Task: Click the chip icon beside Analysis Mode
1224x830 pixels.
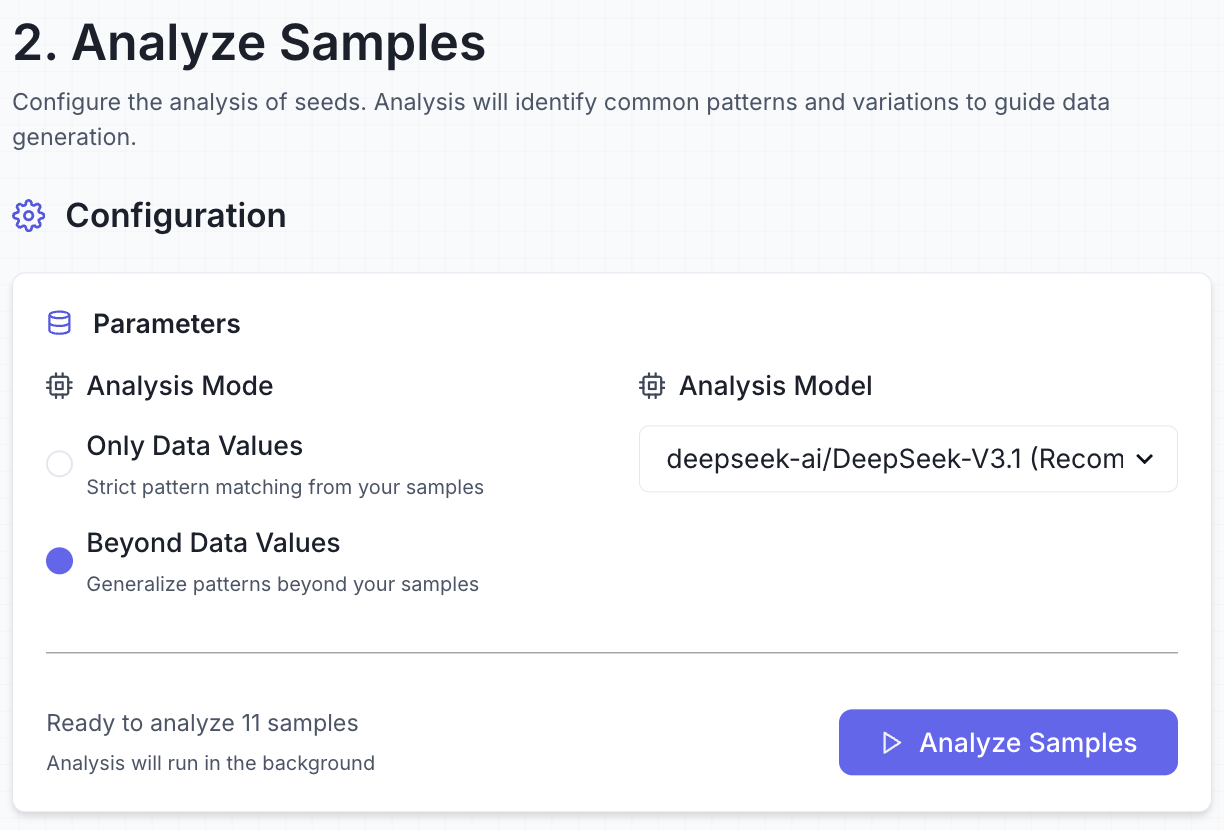Action: coord(60,386)
